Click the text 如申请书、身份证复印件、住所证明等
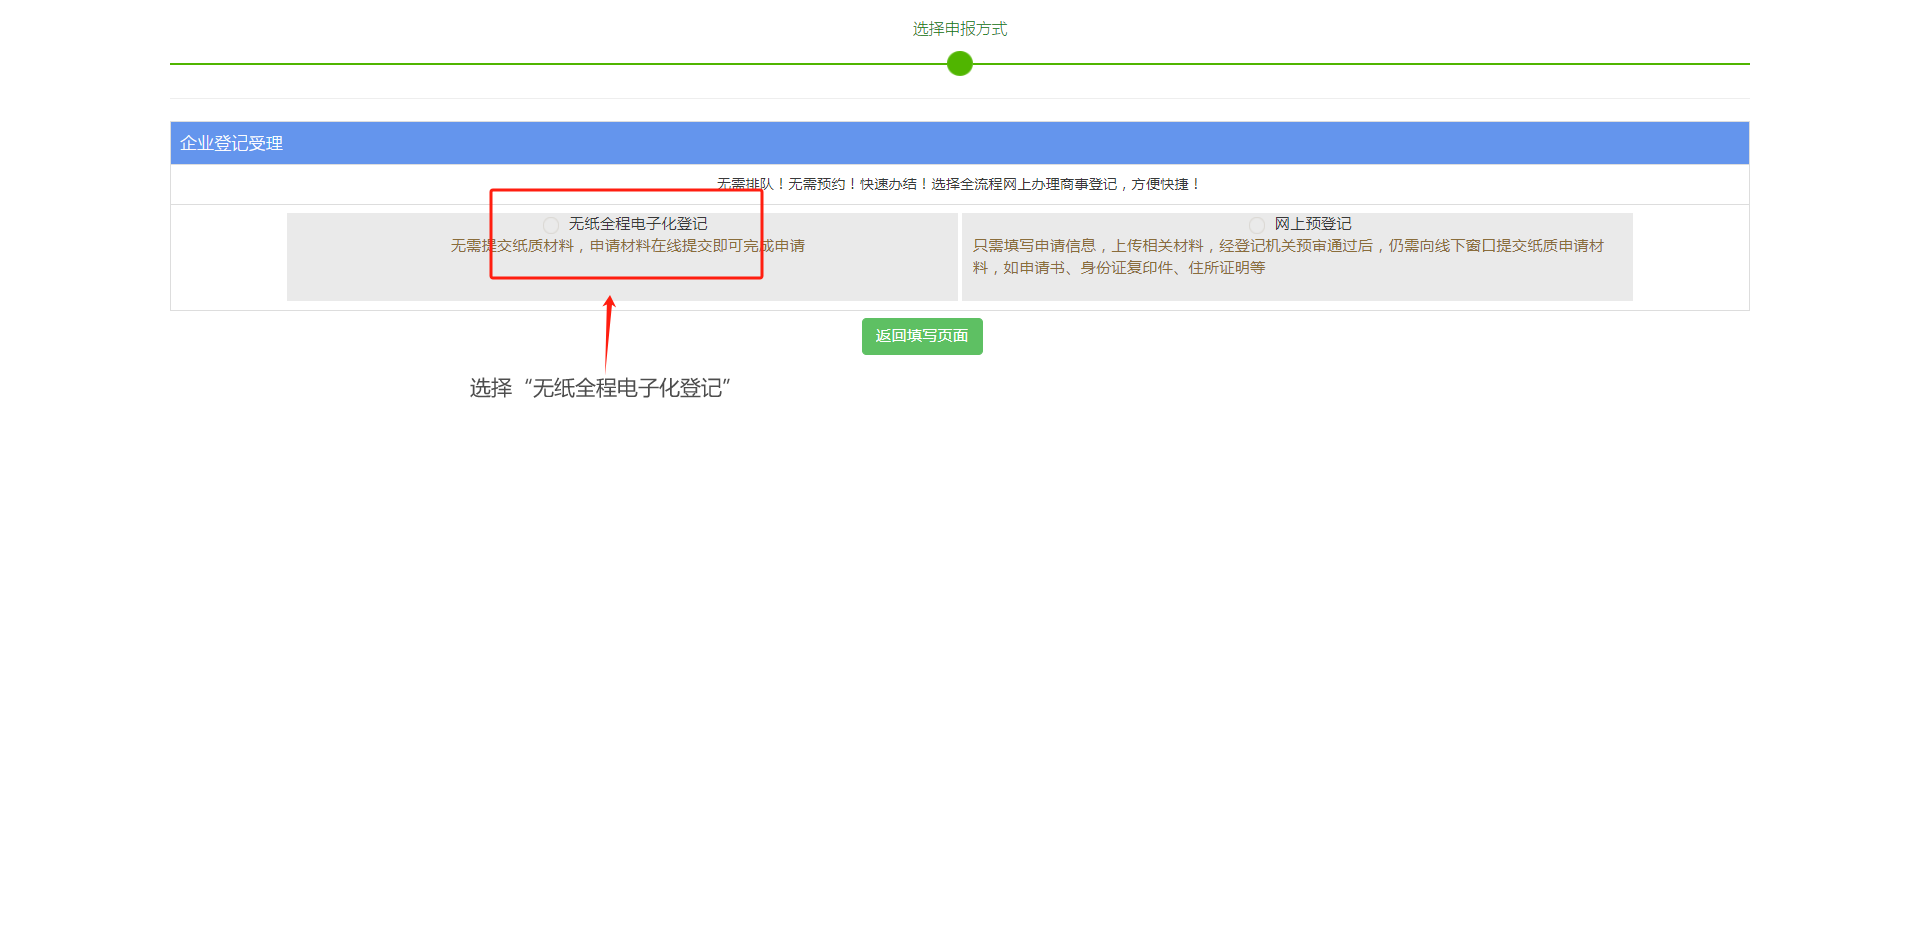 [1134, 268]
